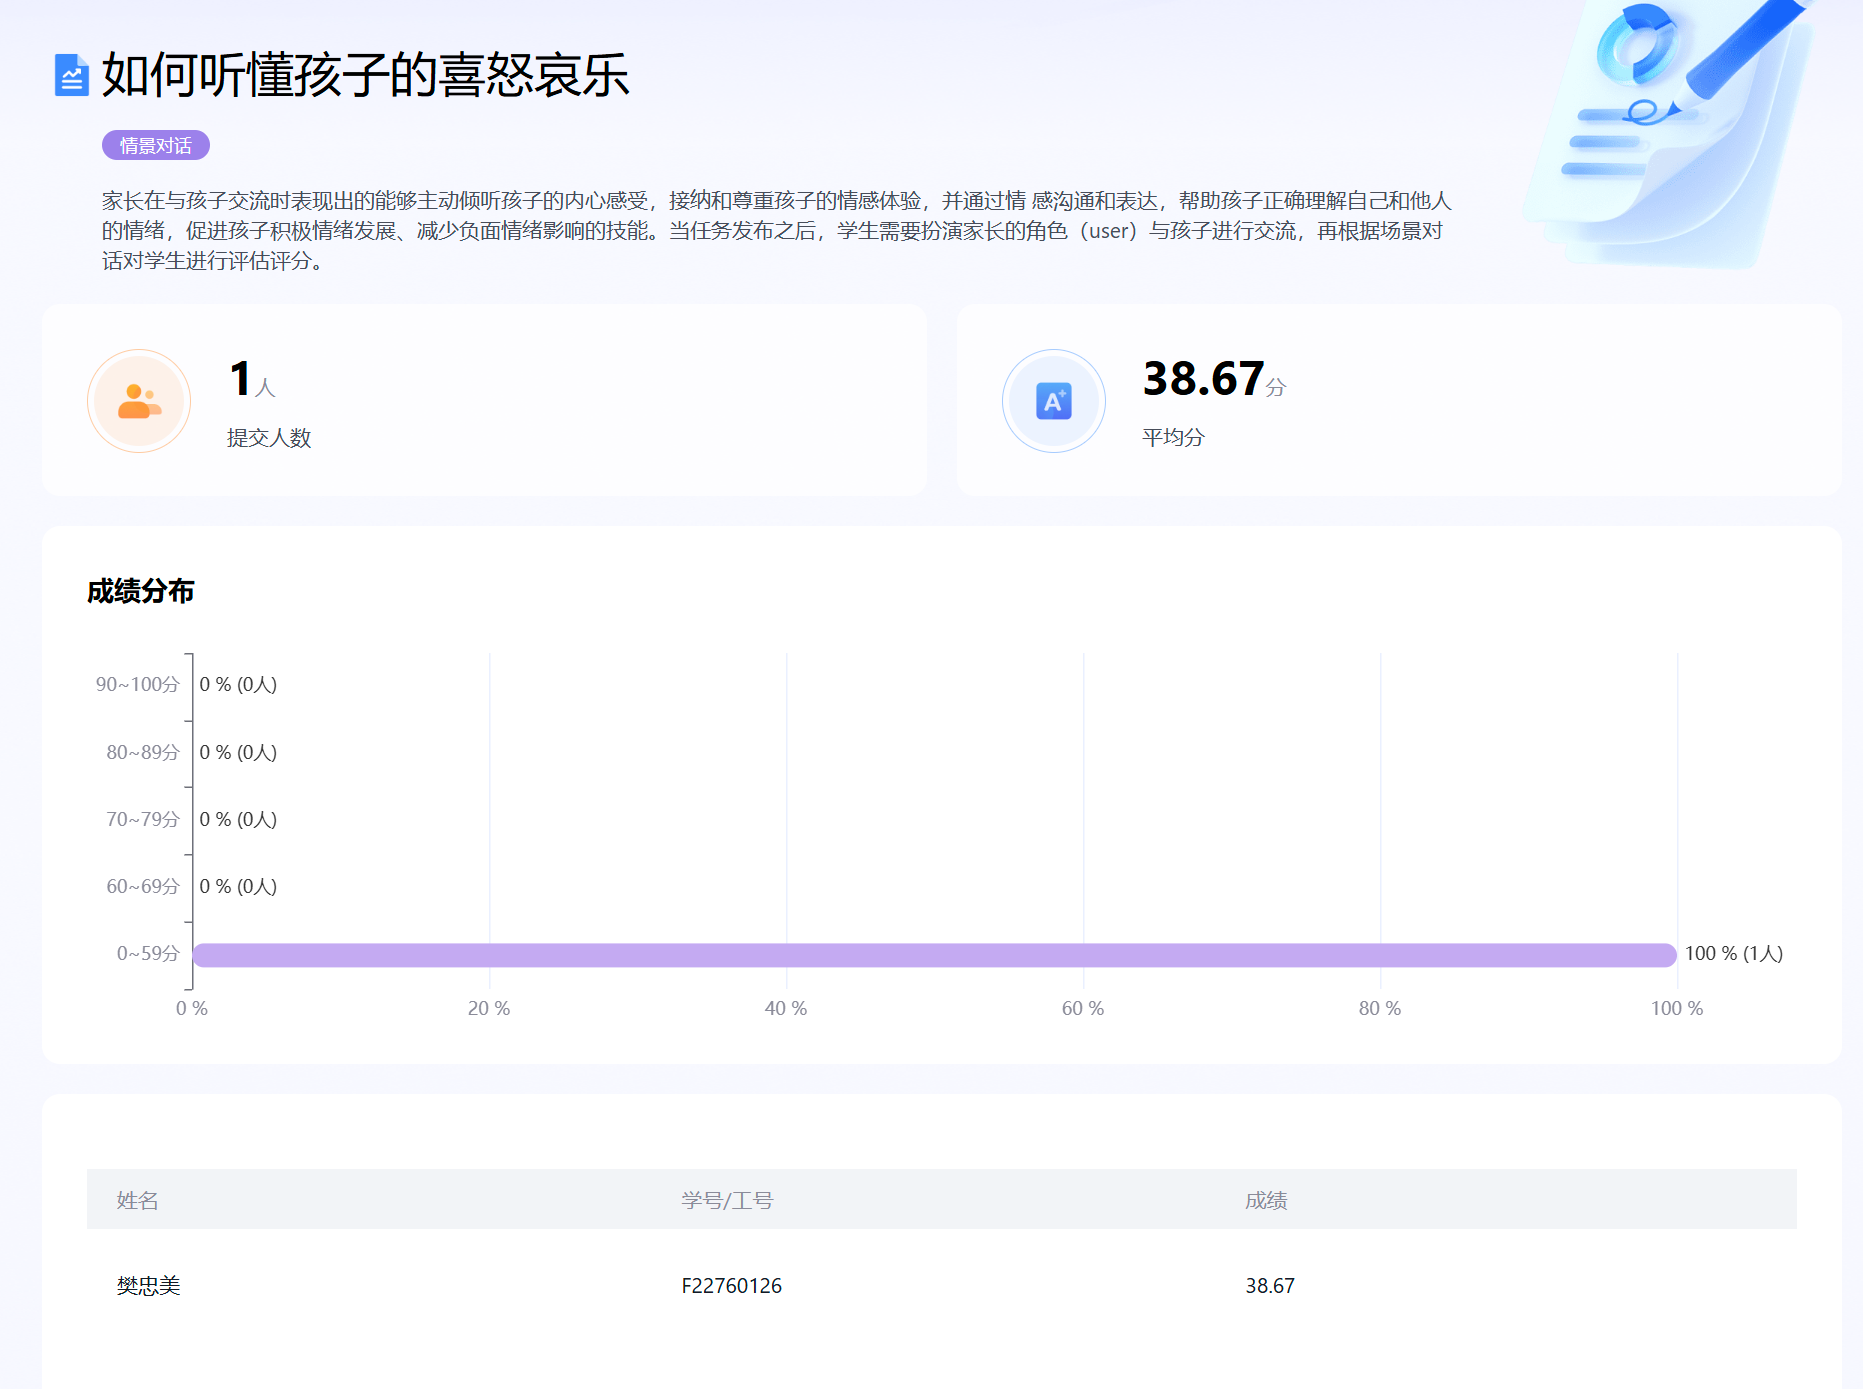This screenshot has height=1389, width=1863.
Task: Click the 学号/工号 column header
Action: pos(727,1200)
